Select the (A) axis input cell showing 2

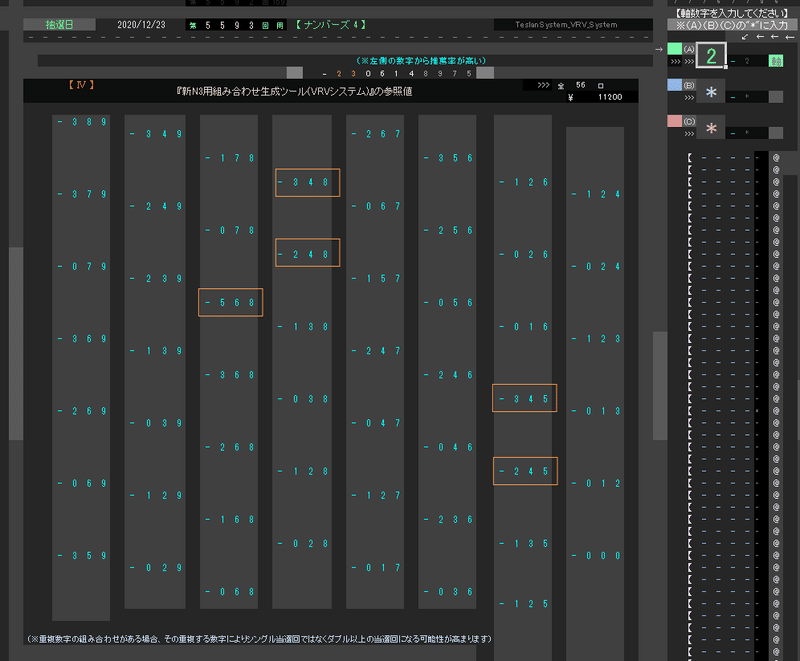click(x=711, y=55)
